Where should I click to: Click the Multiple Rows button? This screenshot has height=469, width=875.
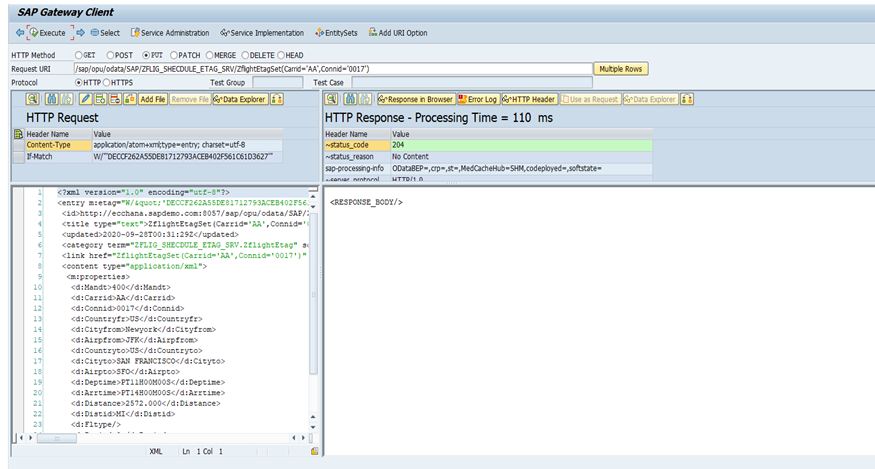[621, 69]
